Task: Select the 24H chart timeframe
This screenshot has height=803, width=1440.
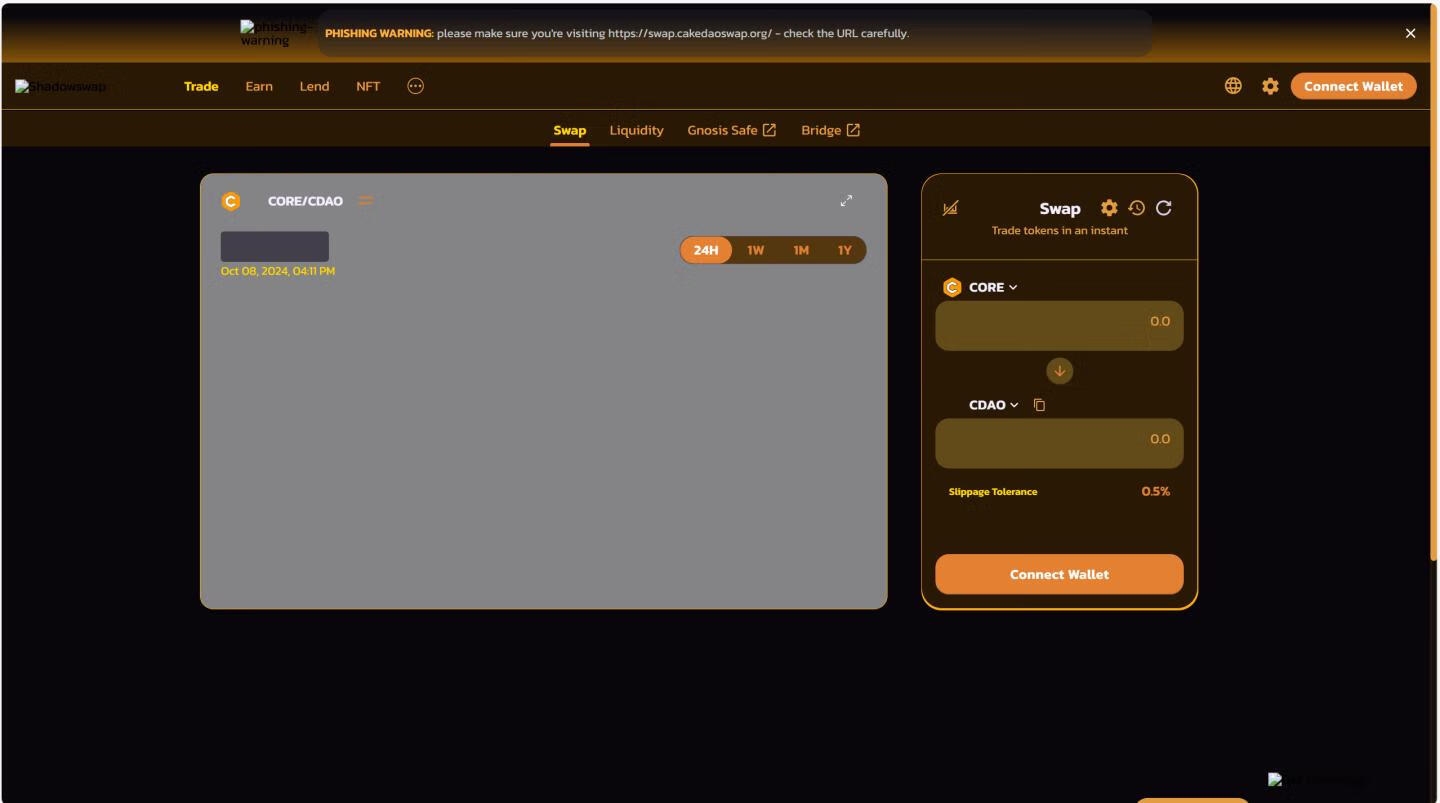Action: tap(706, 250)
